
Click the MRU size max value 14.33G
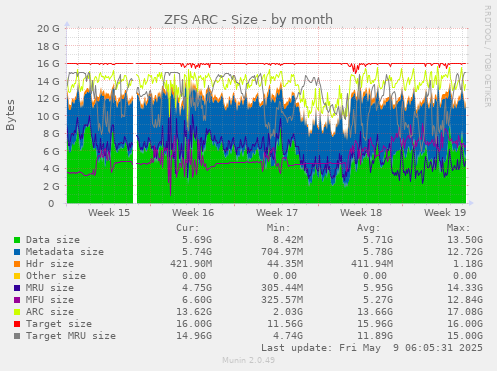click(465, 288)
